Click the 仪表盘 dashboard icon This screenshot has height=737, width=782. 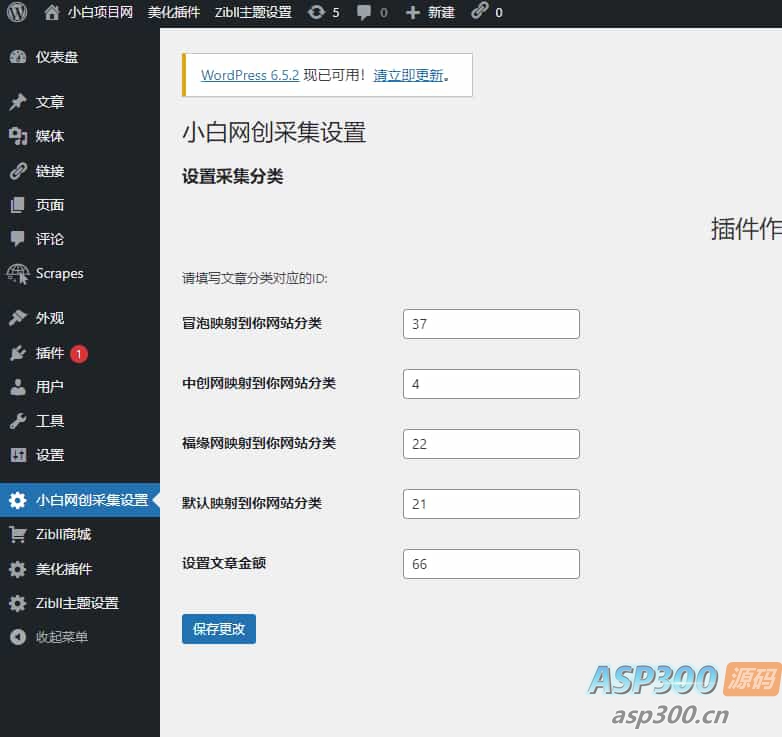tap(18, 57)
